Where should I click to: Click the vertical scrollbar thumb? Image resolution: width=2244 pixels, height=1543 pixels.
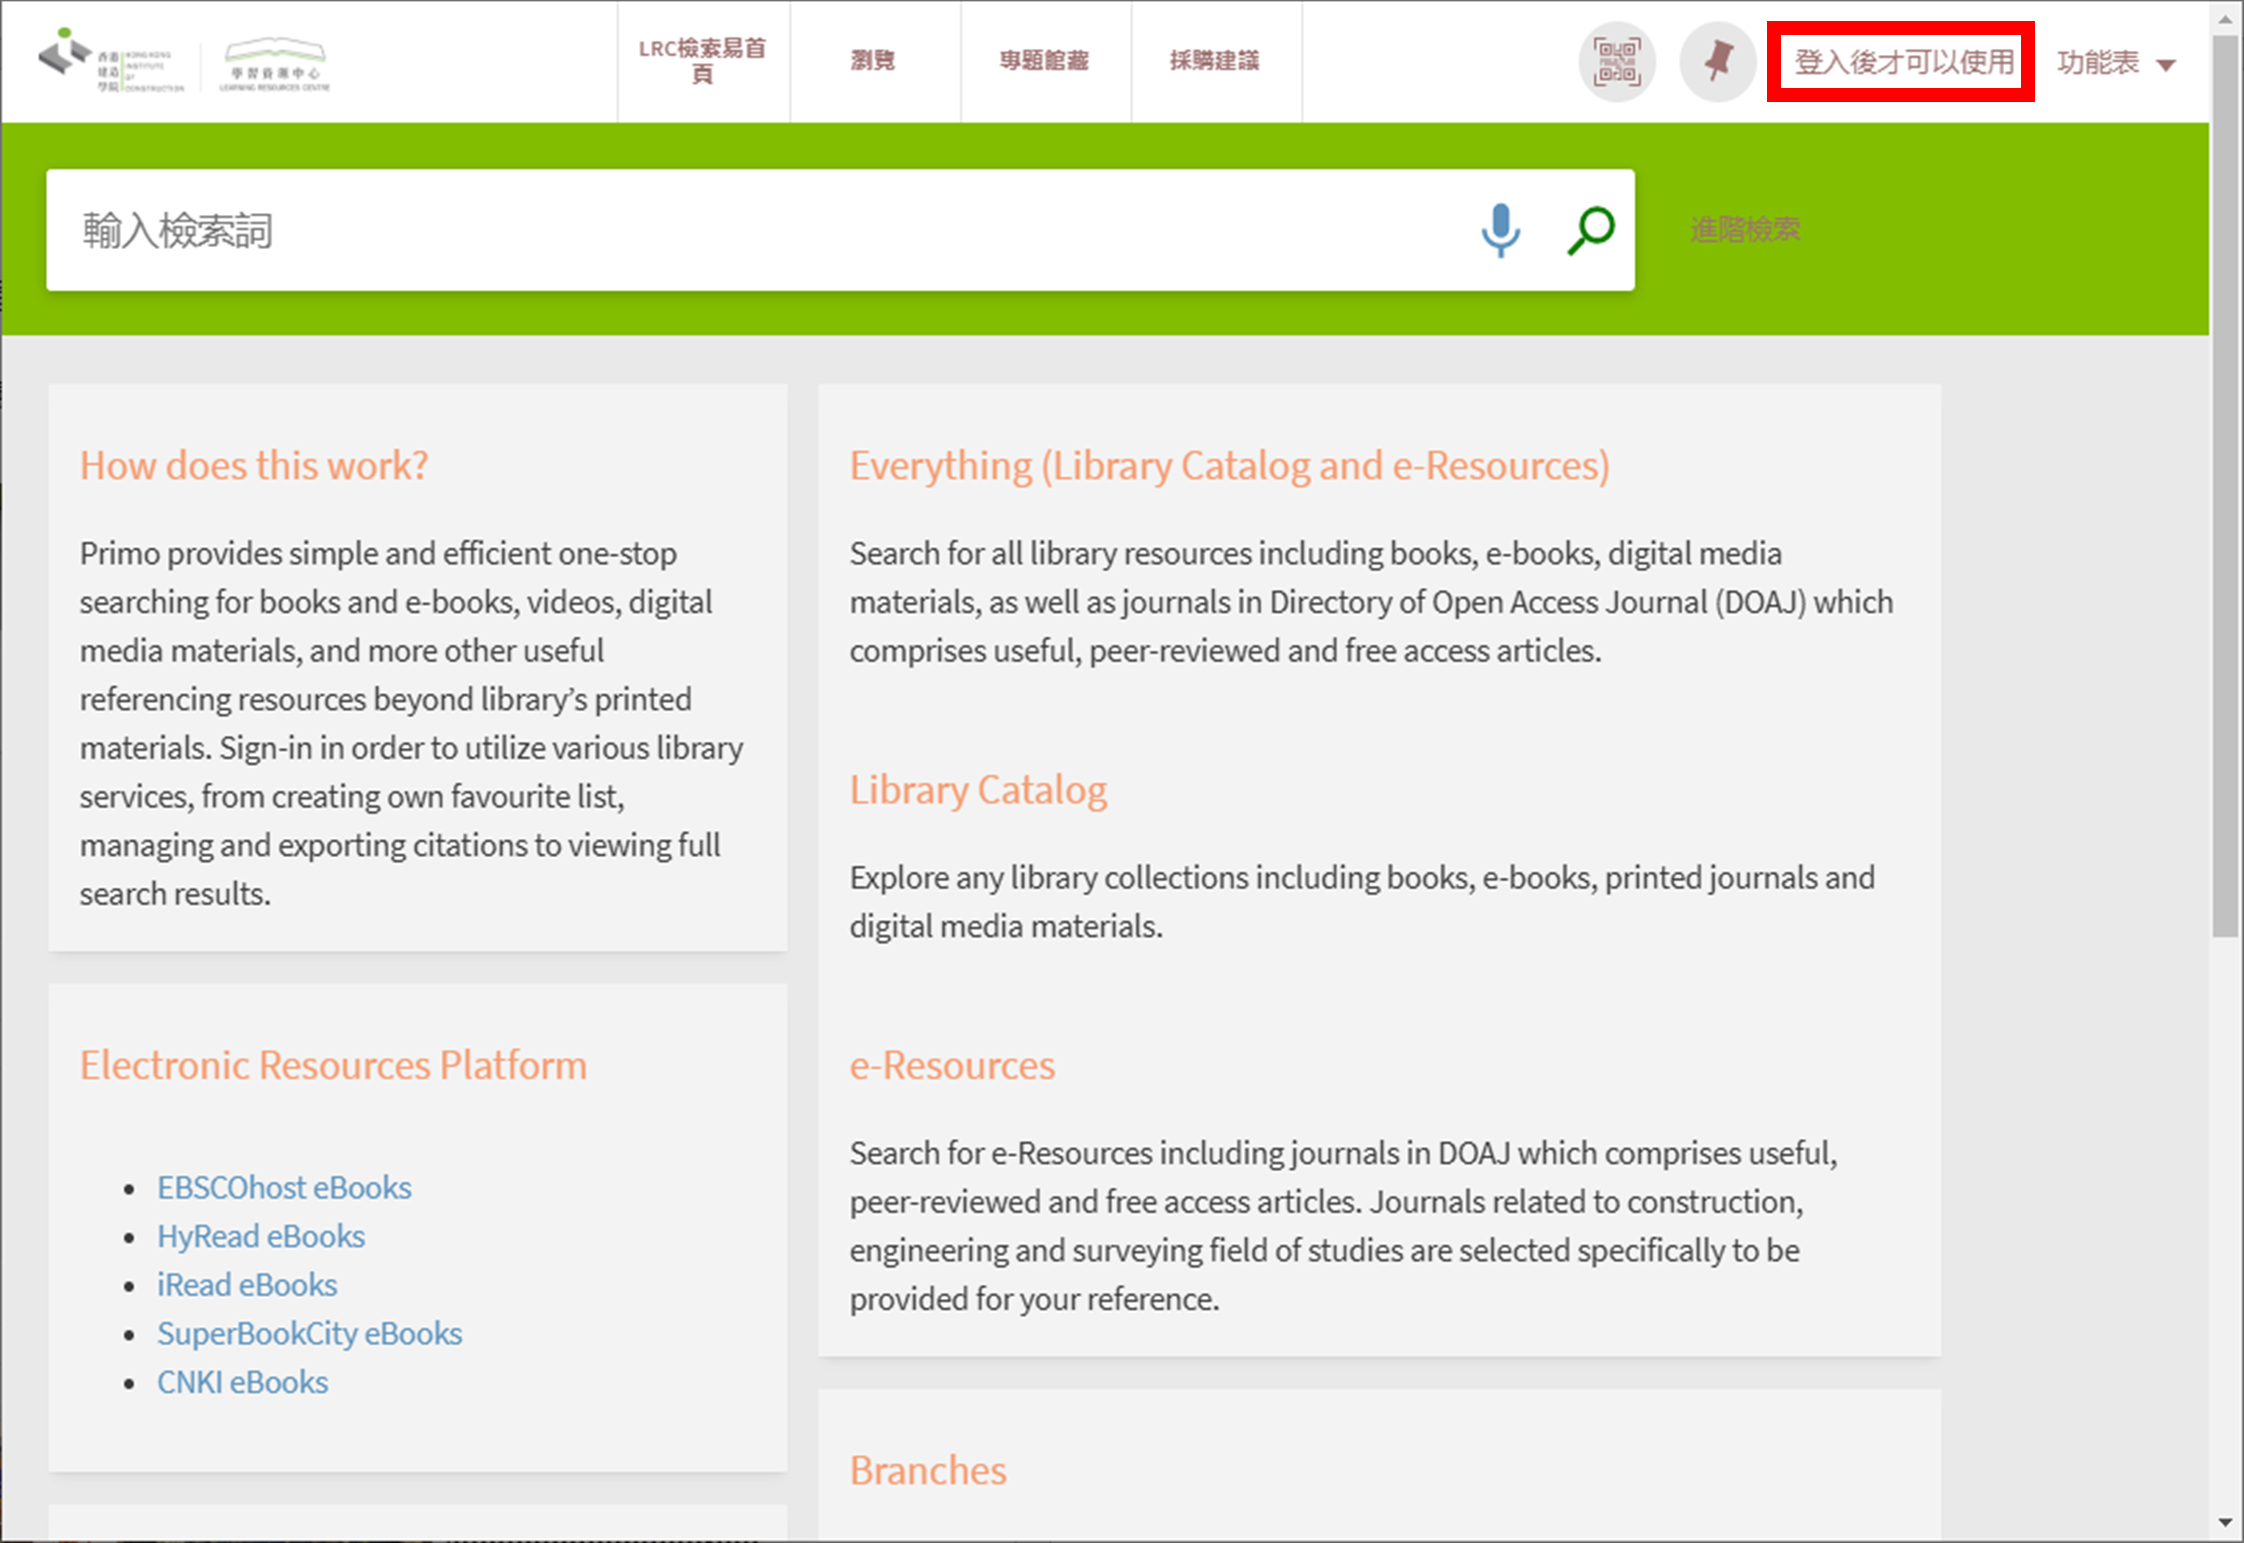pyautogui.click(x=2226, y=487)
